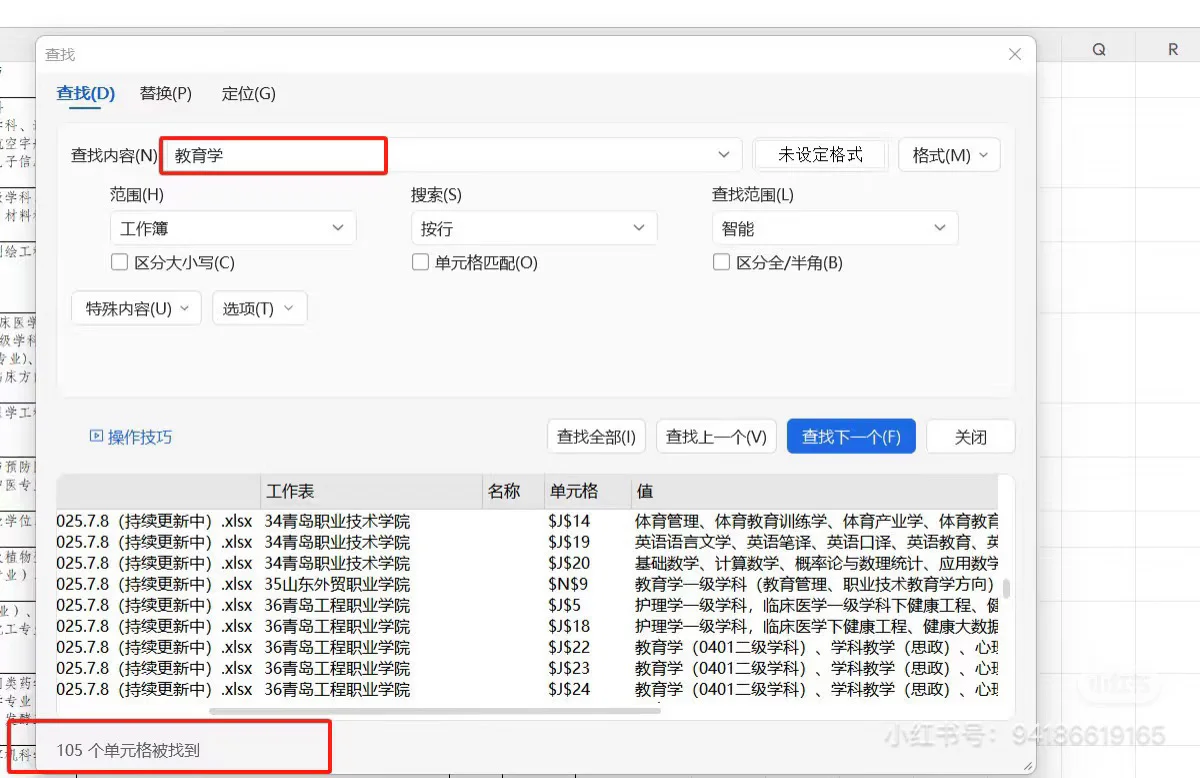Enable the 区分大小写(C) checkbox
The height and width of the screenshot is (778, 1200).
(x=119, y=263)
